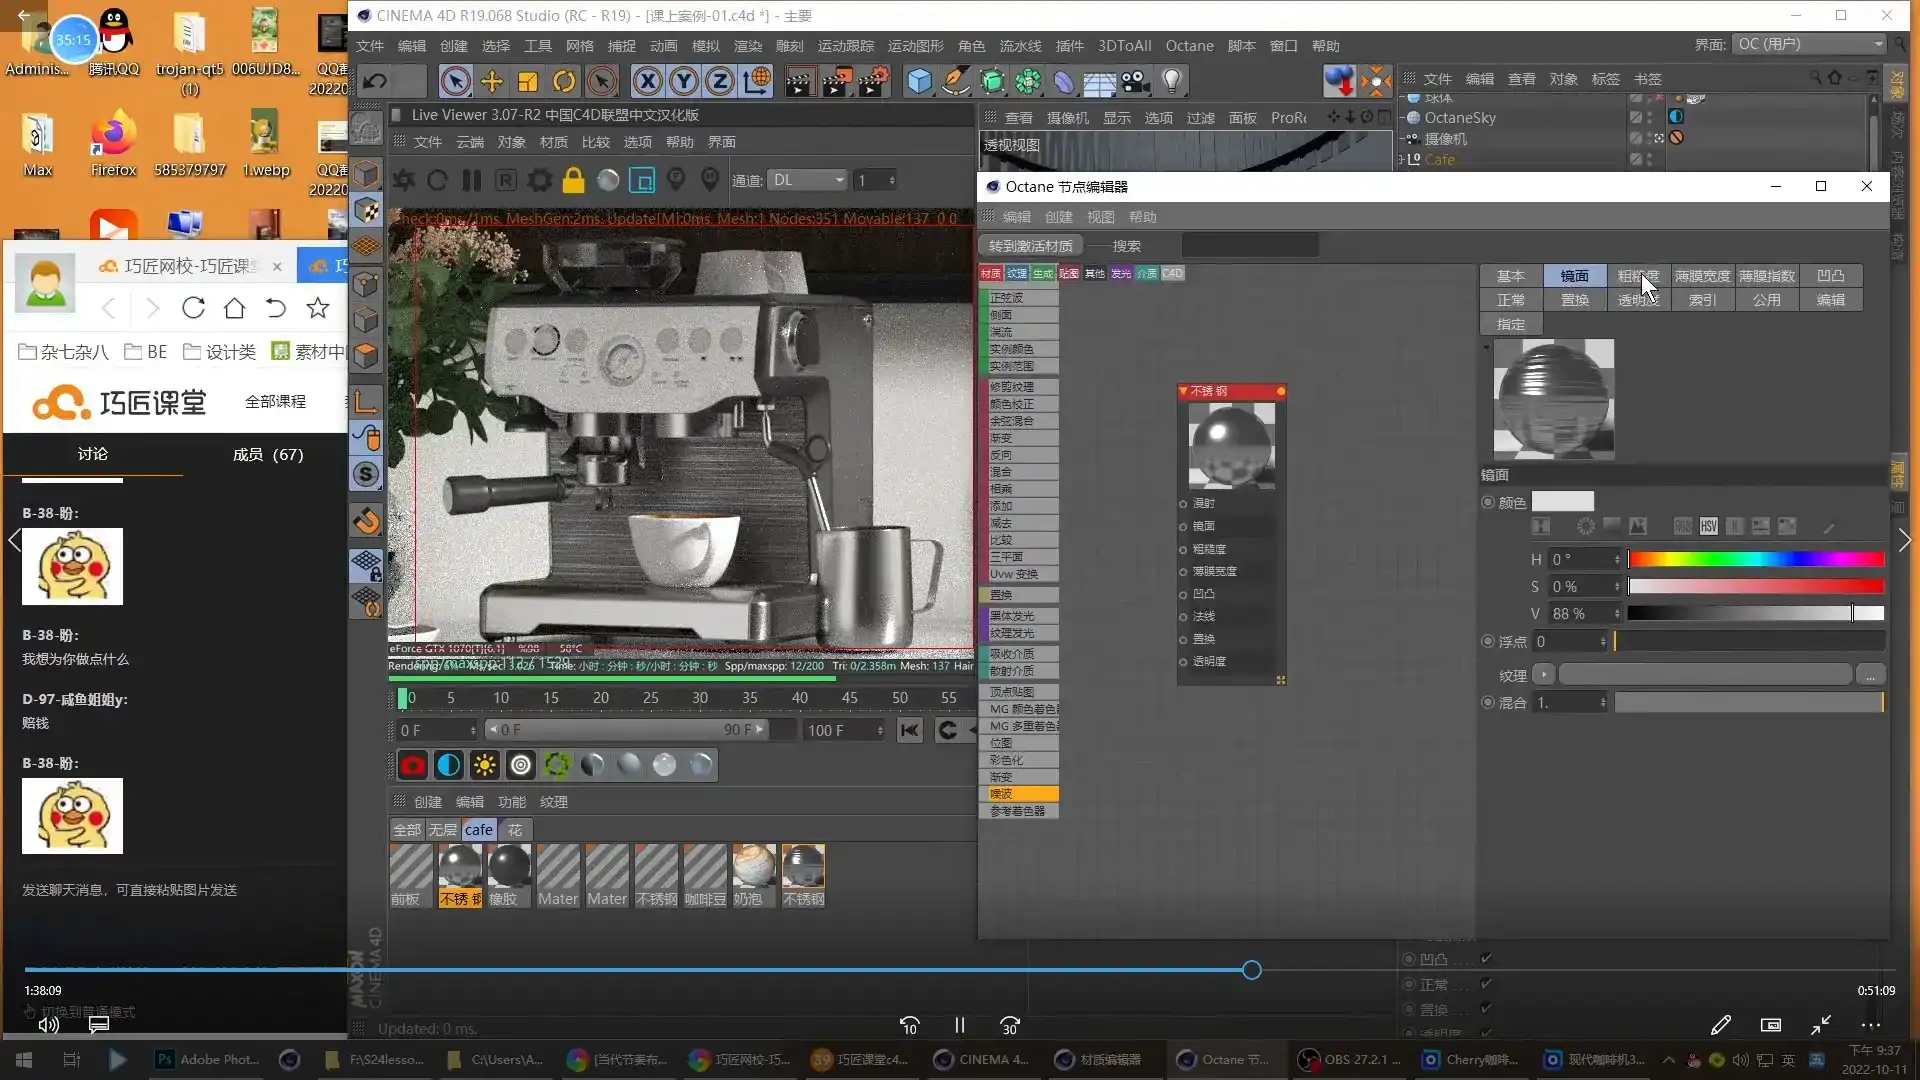The image size is (1920, 1080).
Task: Click the Light bulb icon
Action: click(x=1172, y=82)
